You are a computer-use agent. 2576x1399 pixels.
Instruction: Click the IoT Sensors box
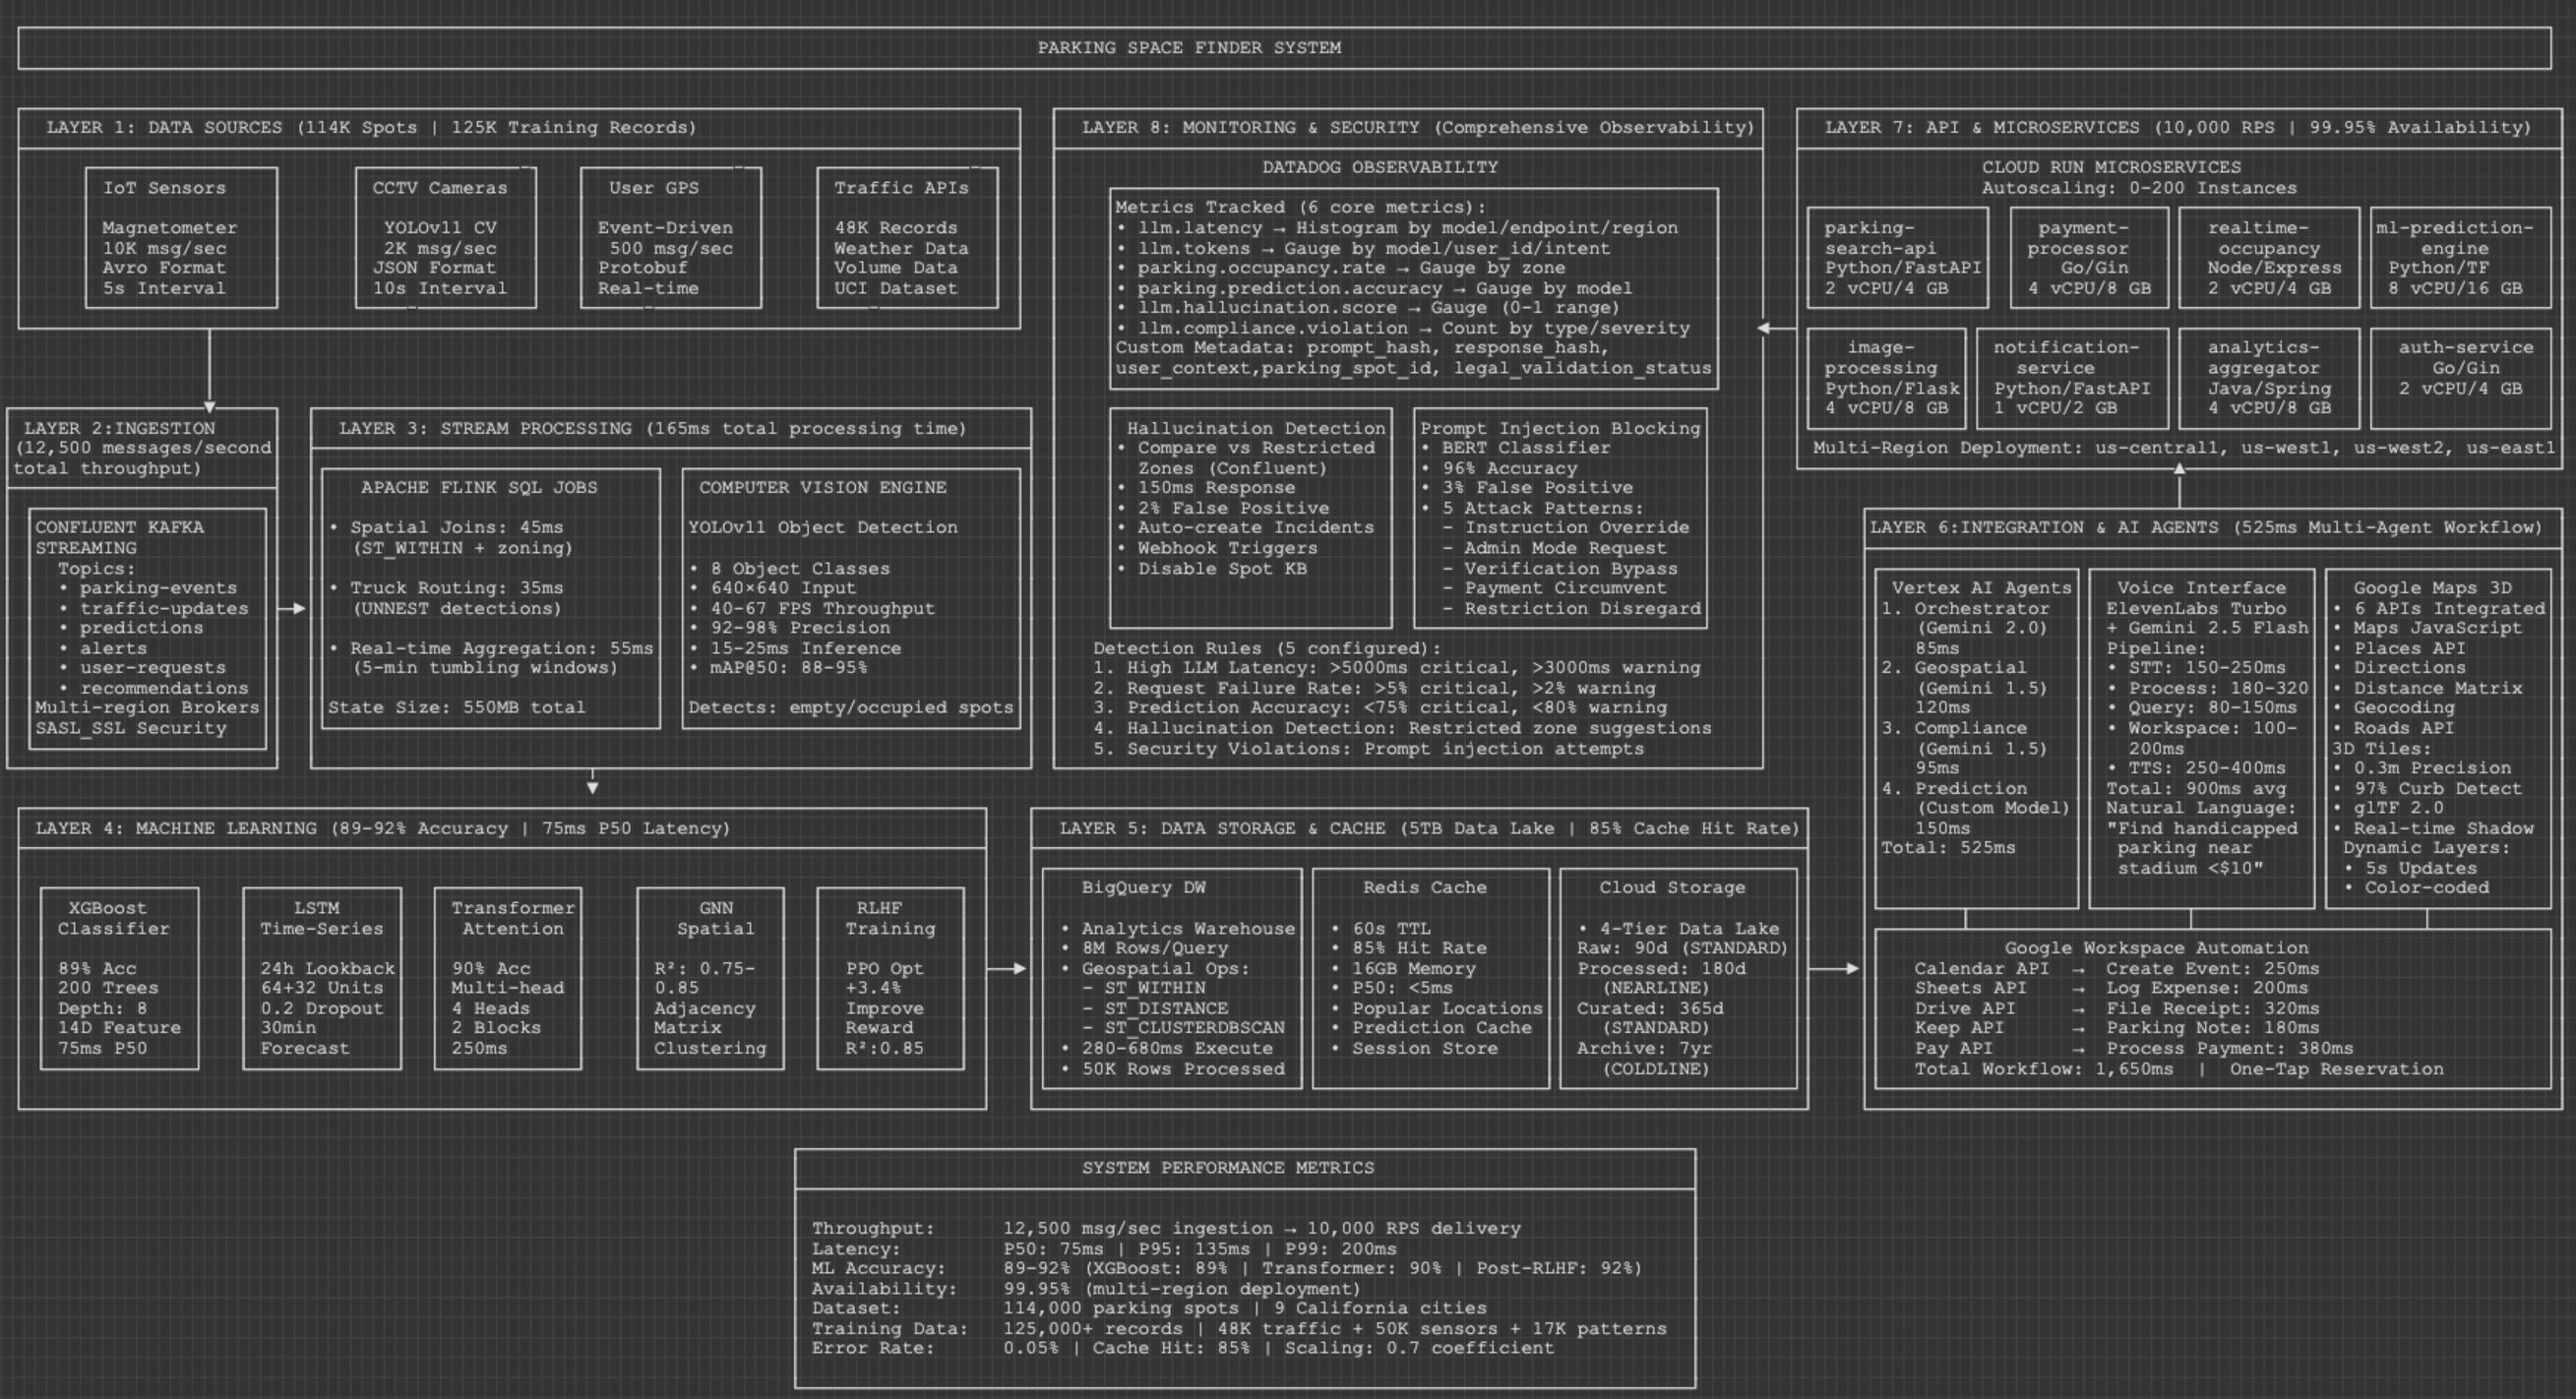181,238
